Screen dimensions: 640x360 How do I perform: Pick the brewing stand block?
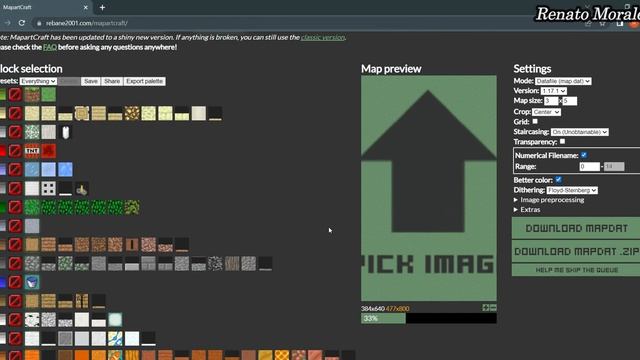coord(82,189)
